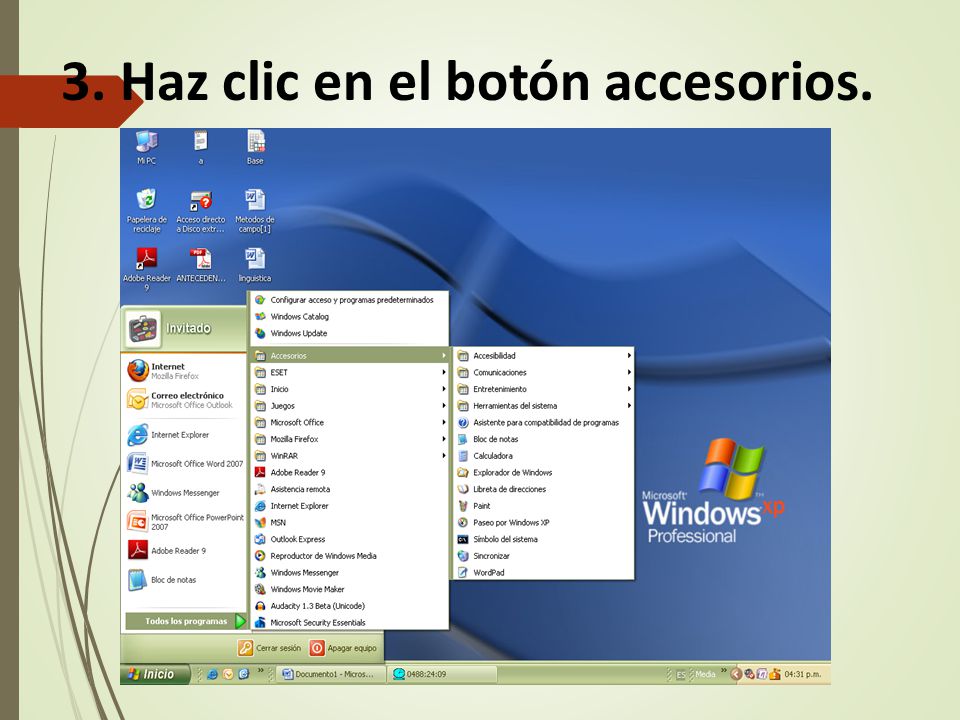Open Outlook Express in programs list
Image resolution: width=960 pixels, height=720 pixels.
tap(350, 539)
